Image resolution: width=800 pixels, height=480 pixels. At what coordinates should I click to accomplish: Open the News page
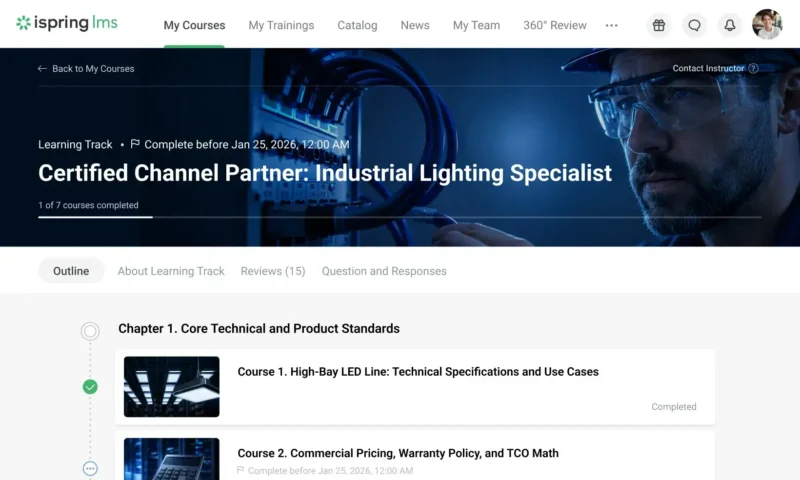tap(415, 25)
